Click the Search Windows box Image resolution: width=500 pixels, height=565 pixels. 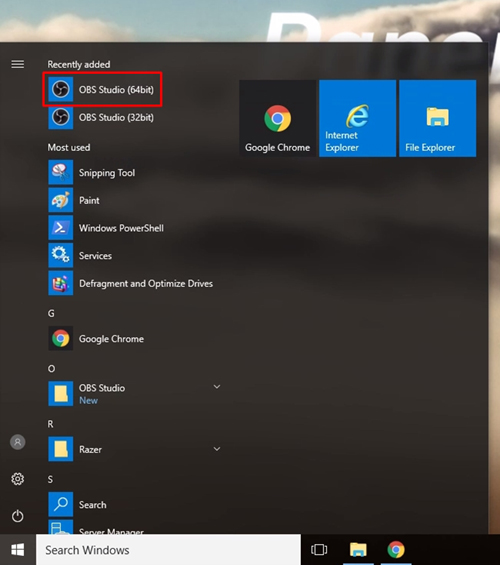168,550
